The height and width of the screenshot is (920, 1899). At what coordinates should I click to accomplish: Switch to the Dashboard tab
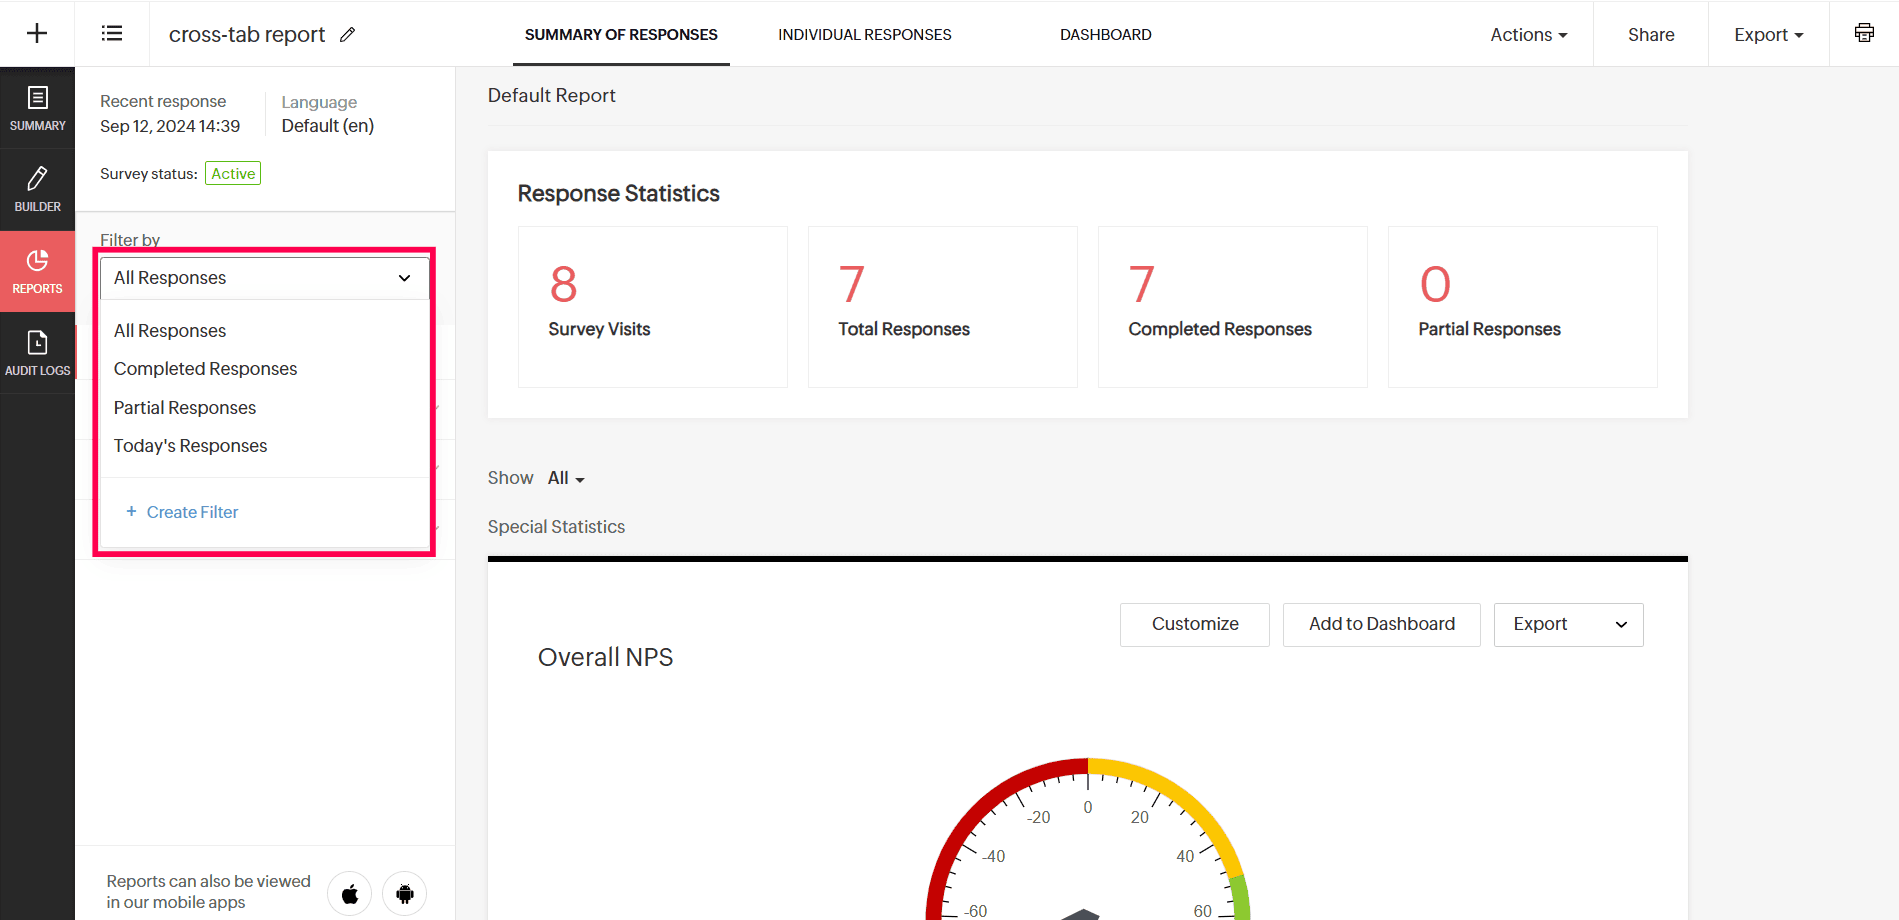coord(1105,34)
